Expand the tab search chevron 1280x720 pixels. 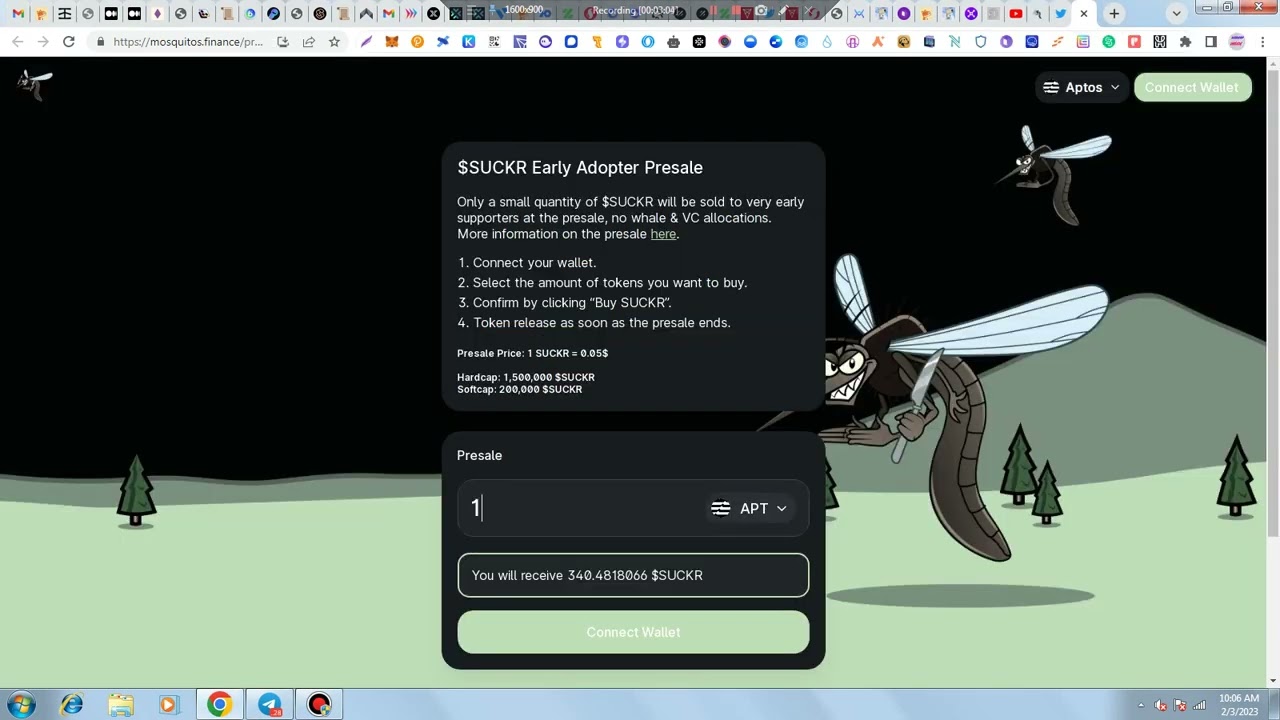pyautogui.click(x=1176, y=14)
